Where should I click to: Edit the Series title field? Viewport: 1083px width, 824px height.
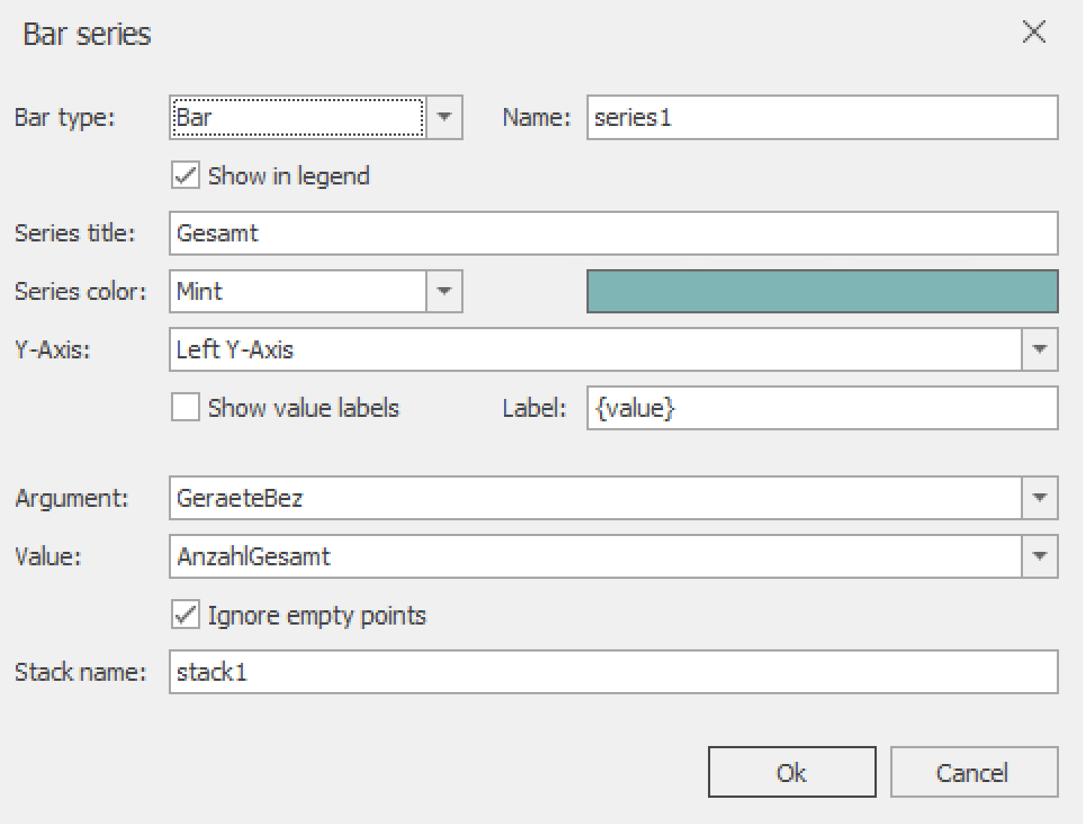(x=613, y=233)
